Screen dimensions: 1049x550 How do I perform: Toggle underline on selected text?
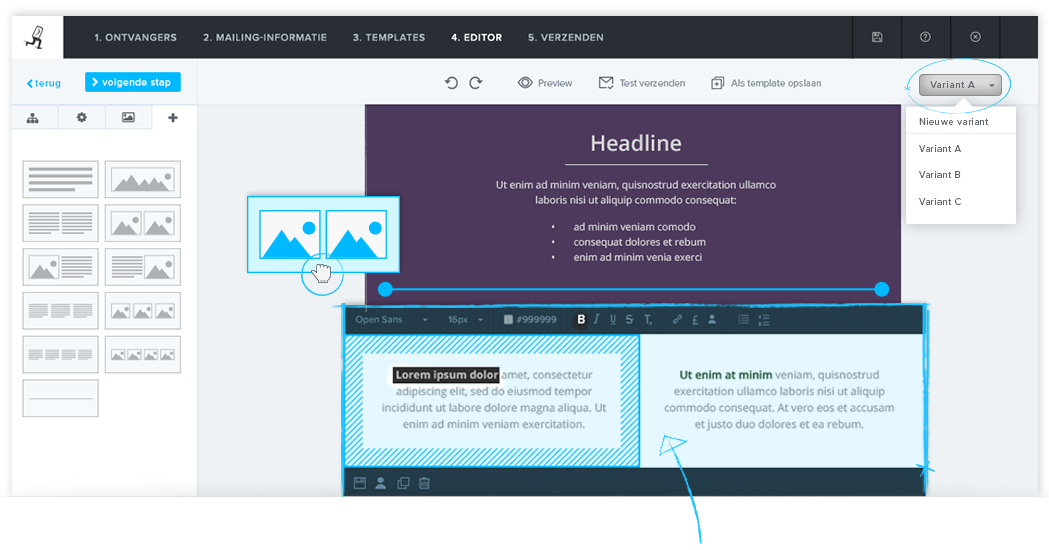click(x=613, y=320)
